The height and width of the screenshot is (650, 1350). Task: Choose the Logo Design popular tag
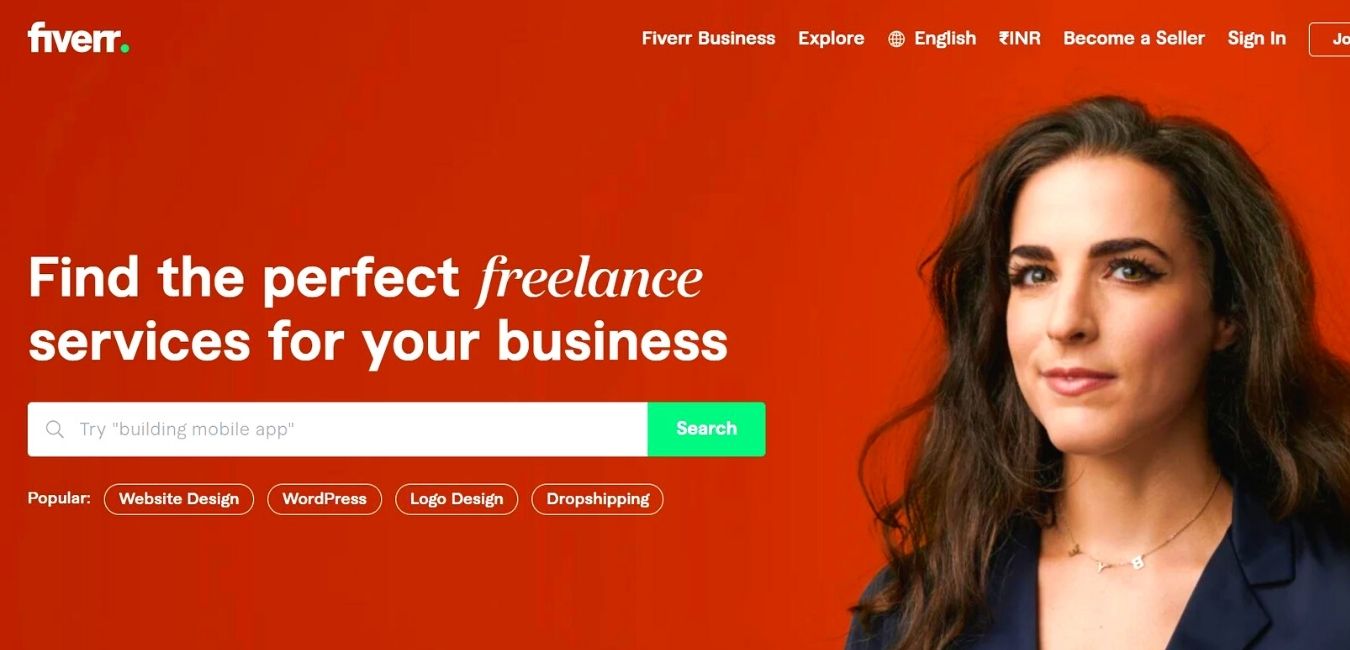456,499
